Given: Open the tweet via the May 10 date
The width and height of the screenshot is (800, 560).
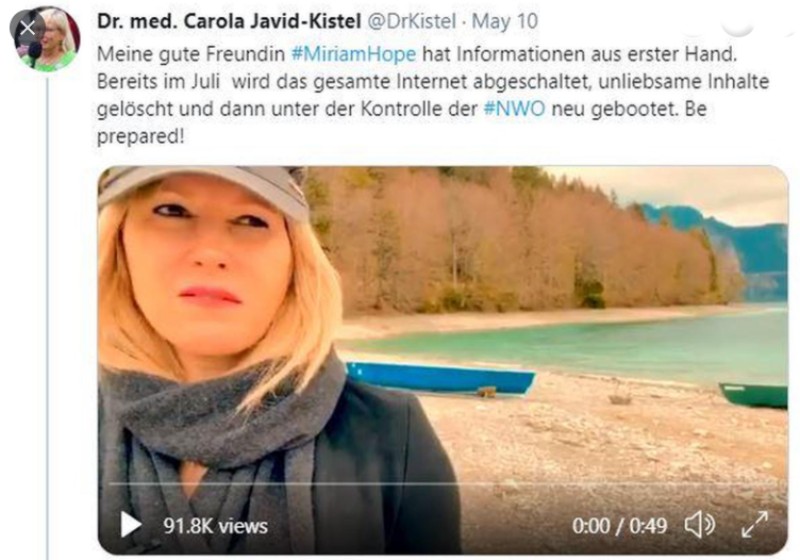Looking at the screenshot, I should point(505,21).
